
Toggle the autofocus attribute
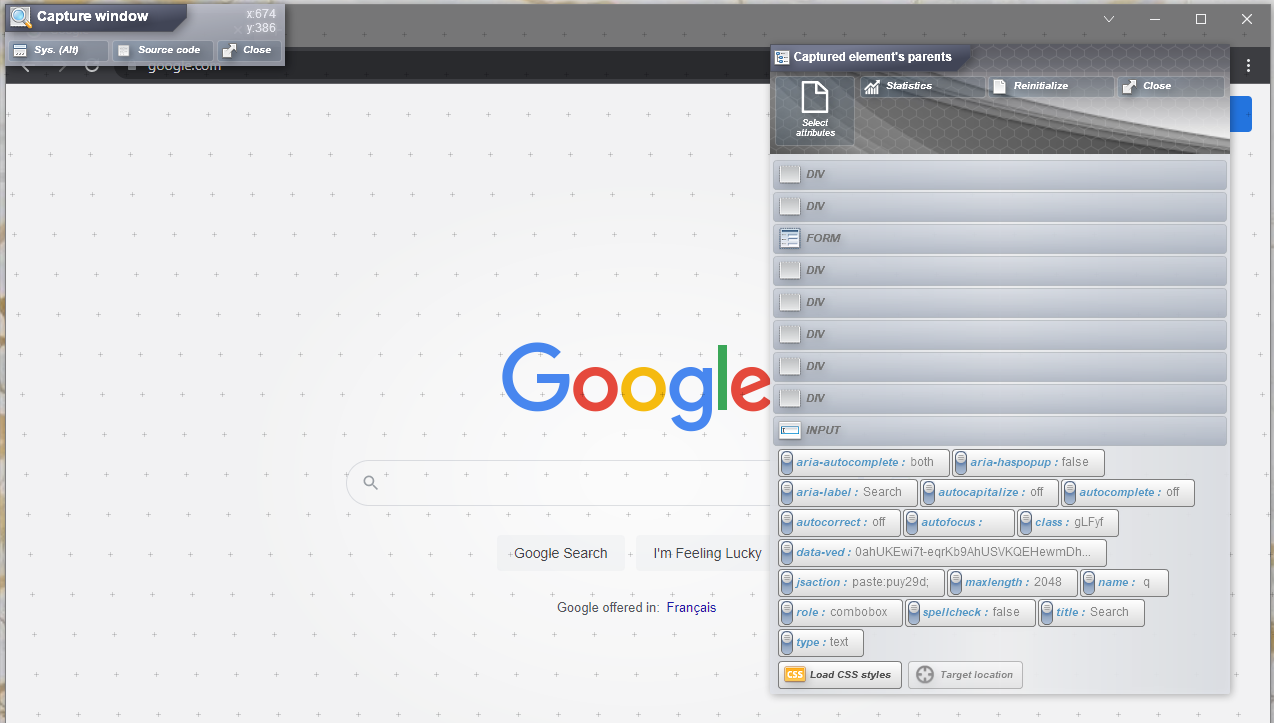[959, 523]
